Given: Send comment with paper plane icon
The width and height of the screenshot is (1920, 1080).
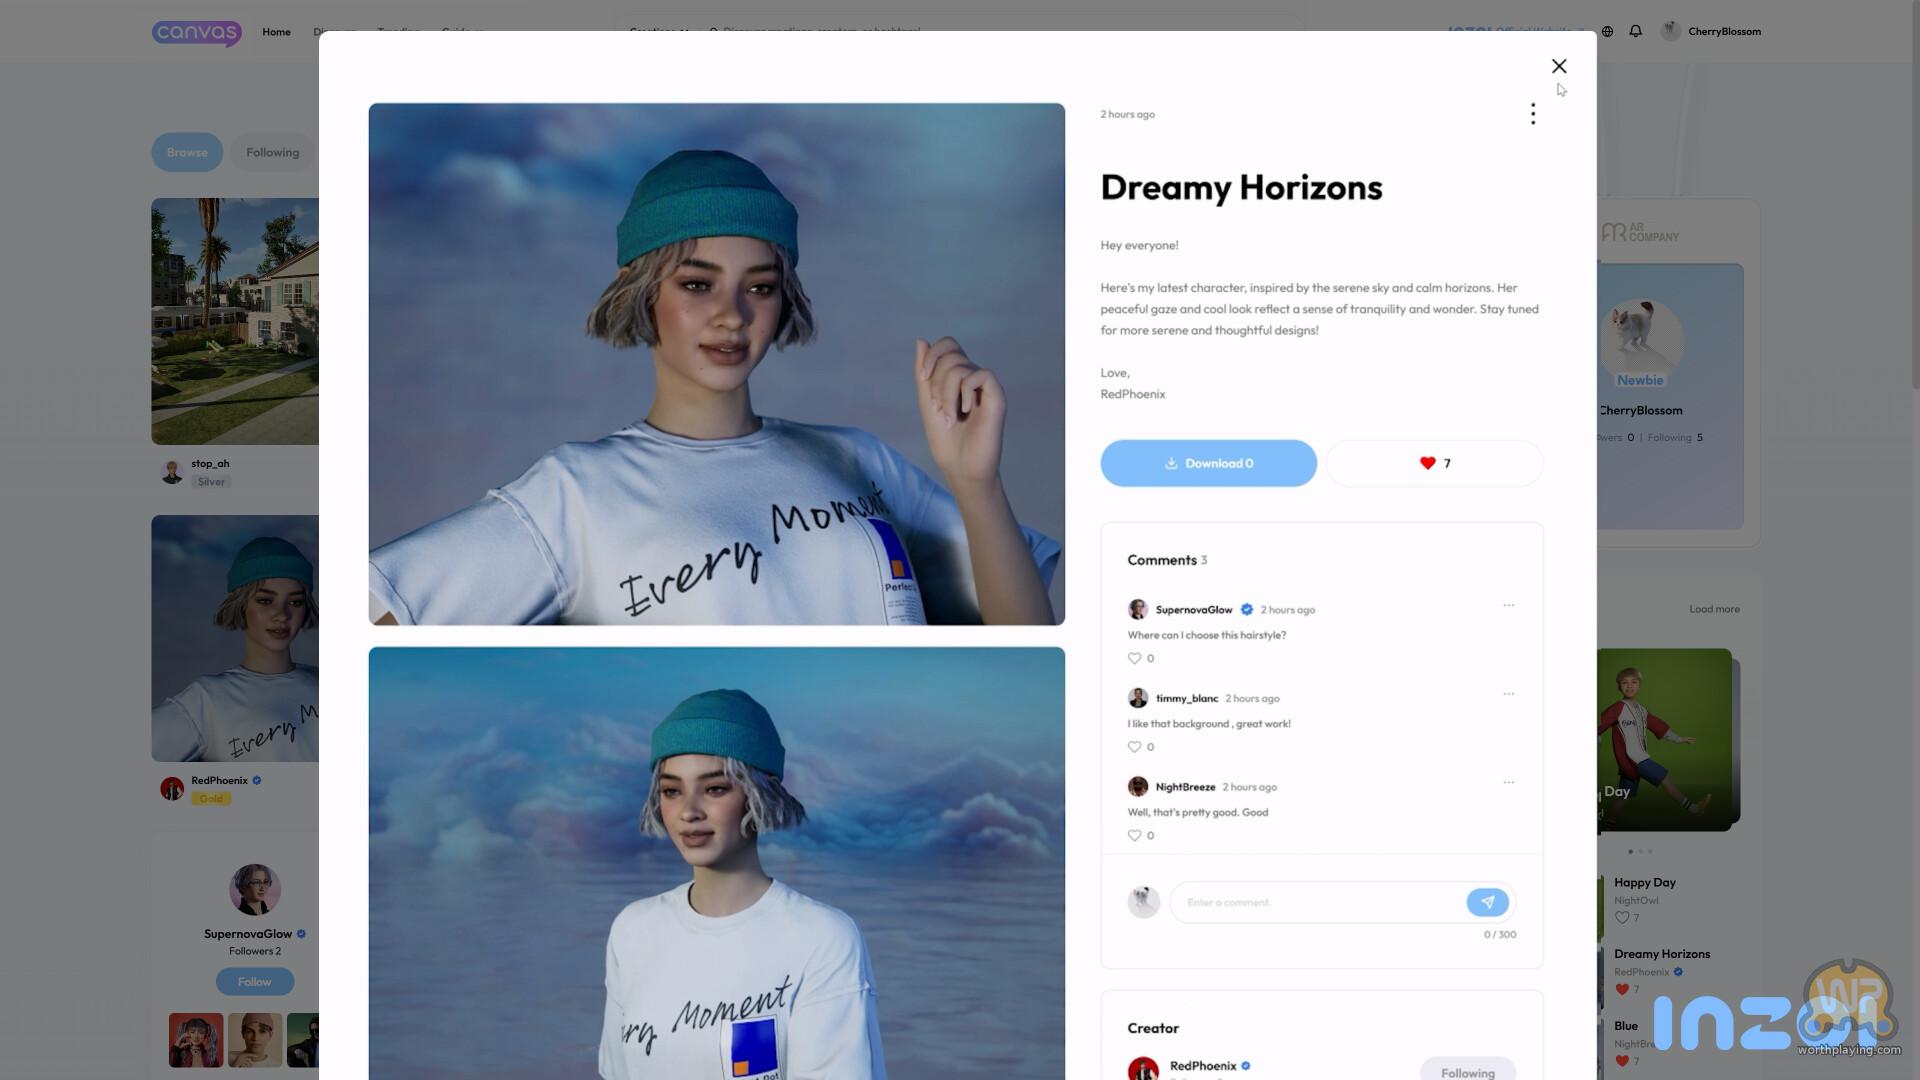Looking at the screenshot, I should 1487,902.
